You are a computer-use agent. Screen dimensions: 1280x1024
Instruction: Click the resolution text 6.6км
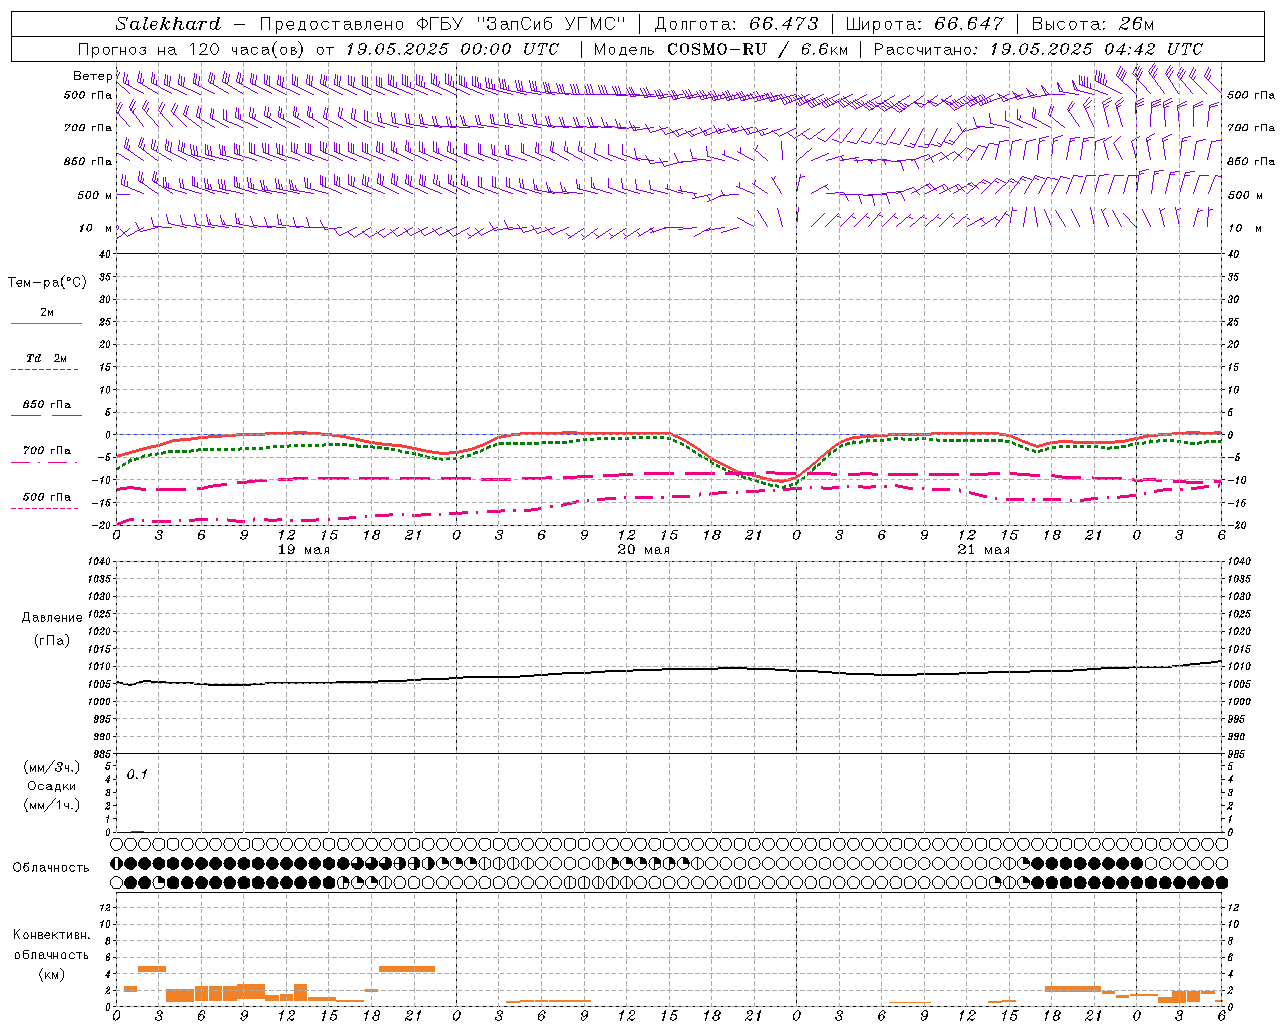824,49
